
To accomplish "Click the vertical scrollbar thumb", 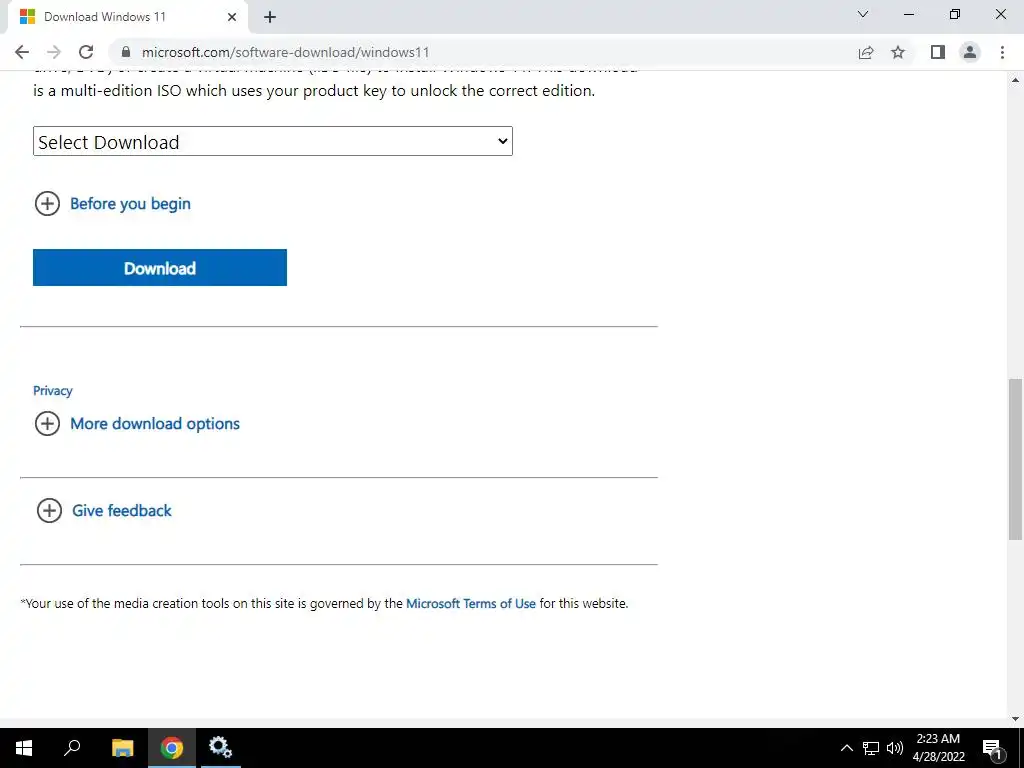I will [1015, 459].
